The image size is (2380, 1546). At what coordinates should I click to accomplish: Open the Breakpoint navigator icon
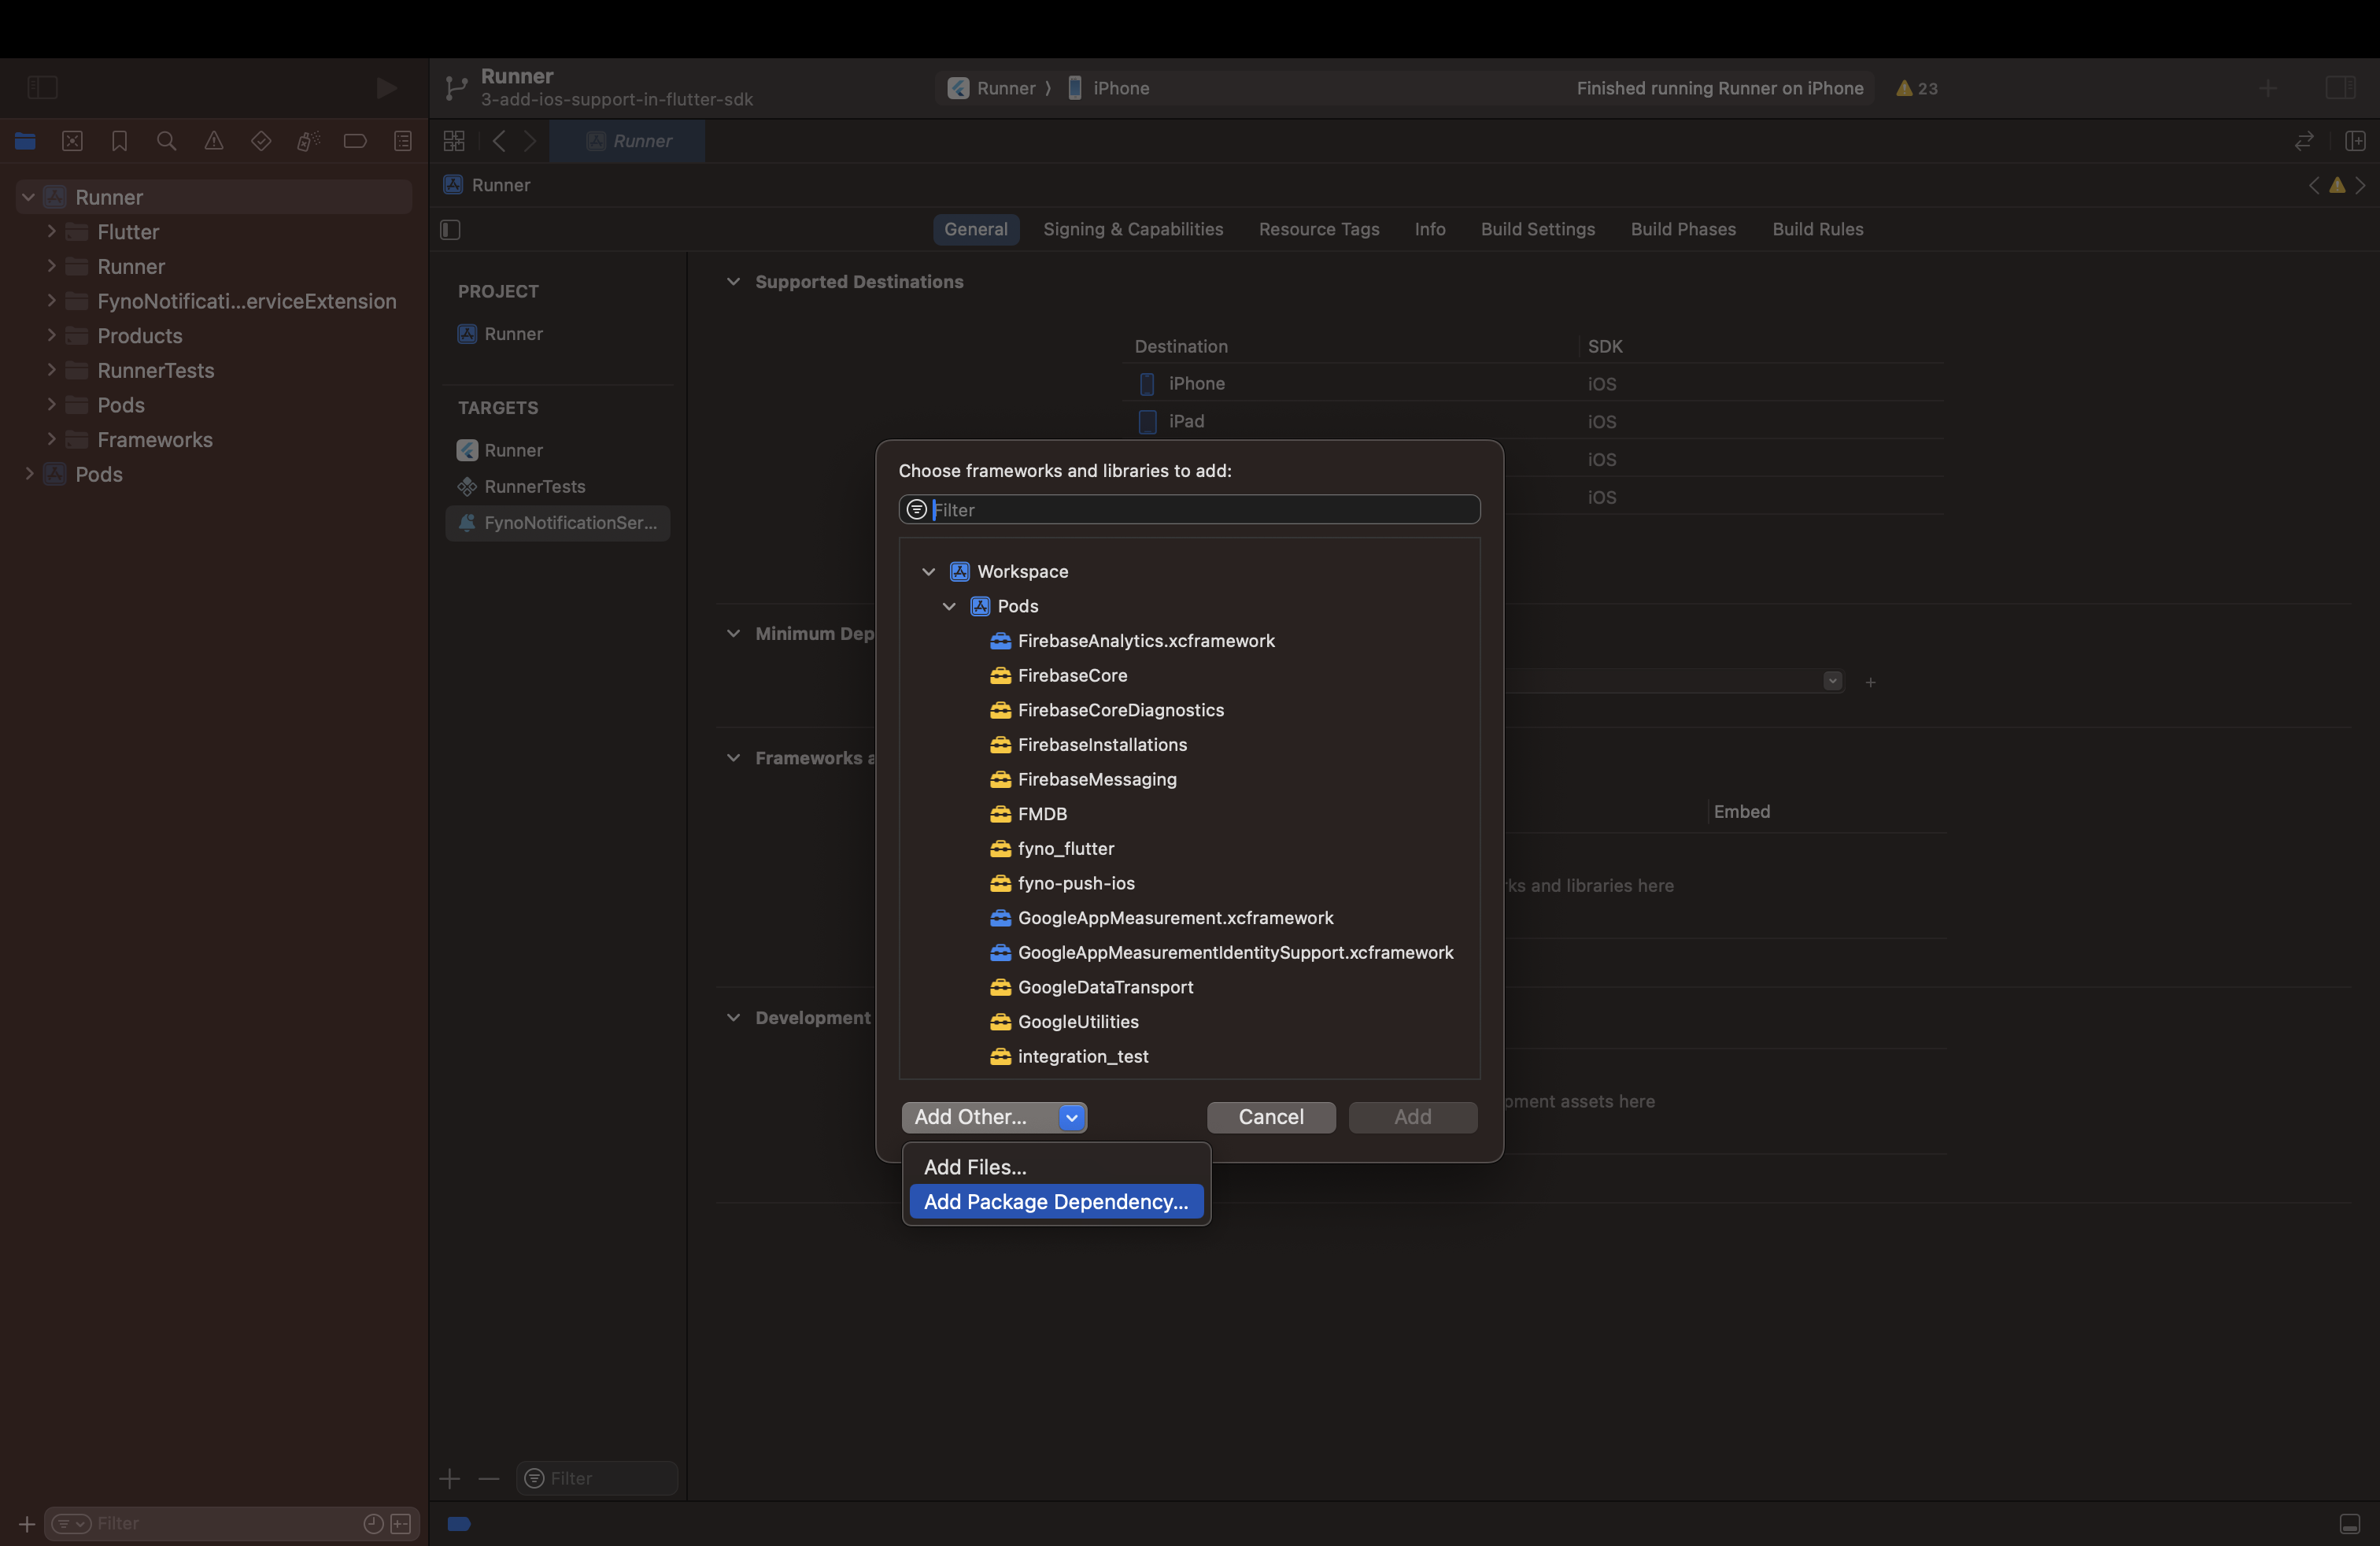point(355,141)
